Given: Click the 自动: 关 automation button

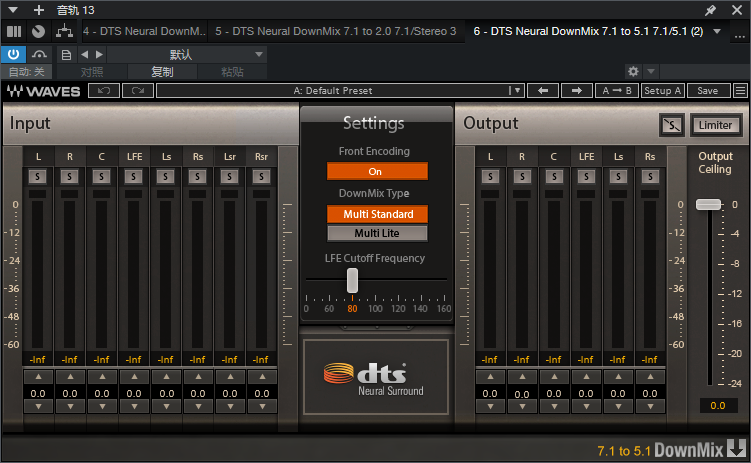Looking at the screenshot, I should [x=26, y=72].
